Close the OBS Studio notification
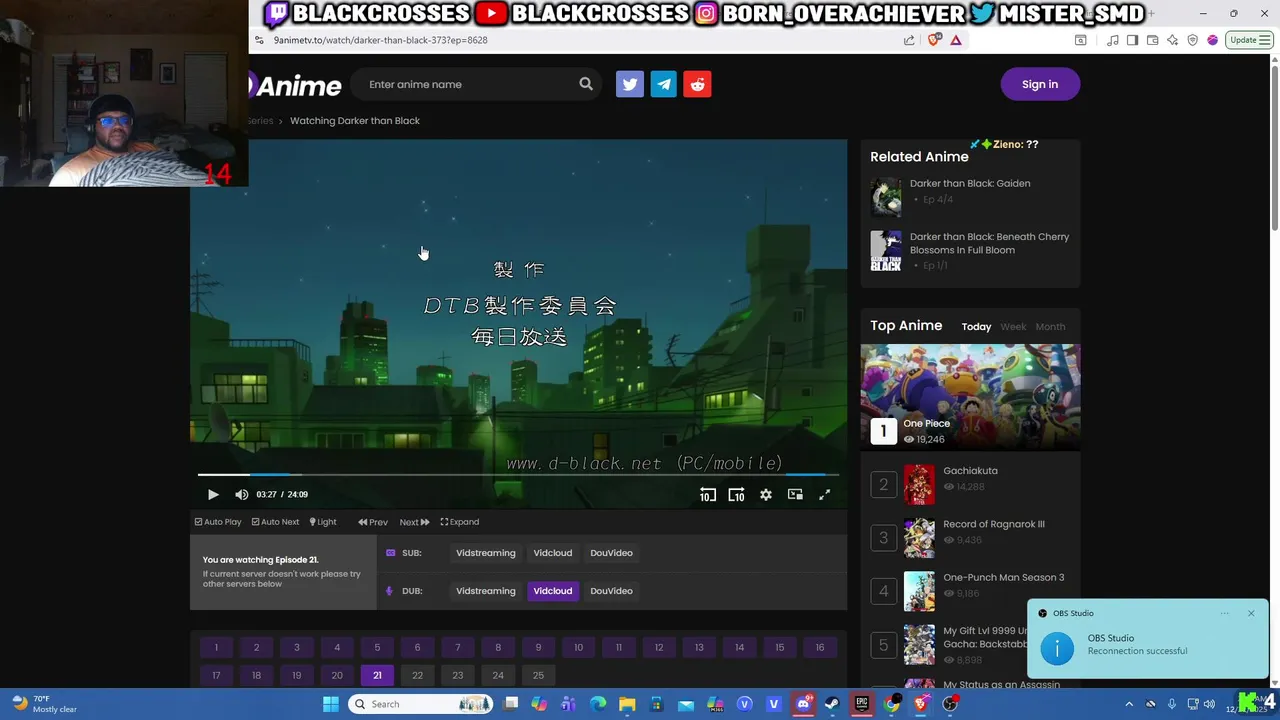1280x720 pixels. 1251,613
